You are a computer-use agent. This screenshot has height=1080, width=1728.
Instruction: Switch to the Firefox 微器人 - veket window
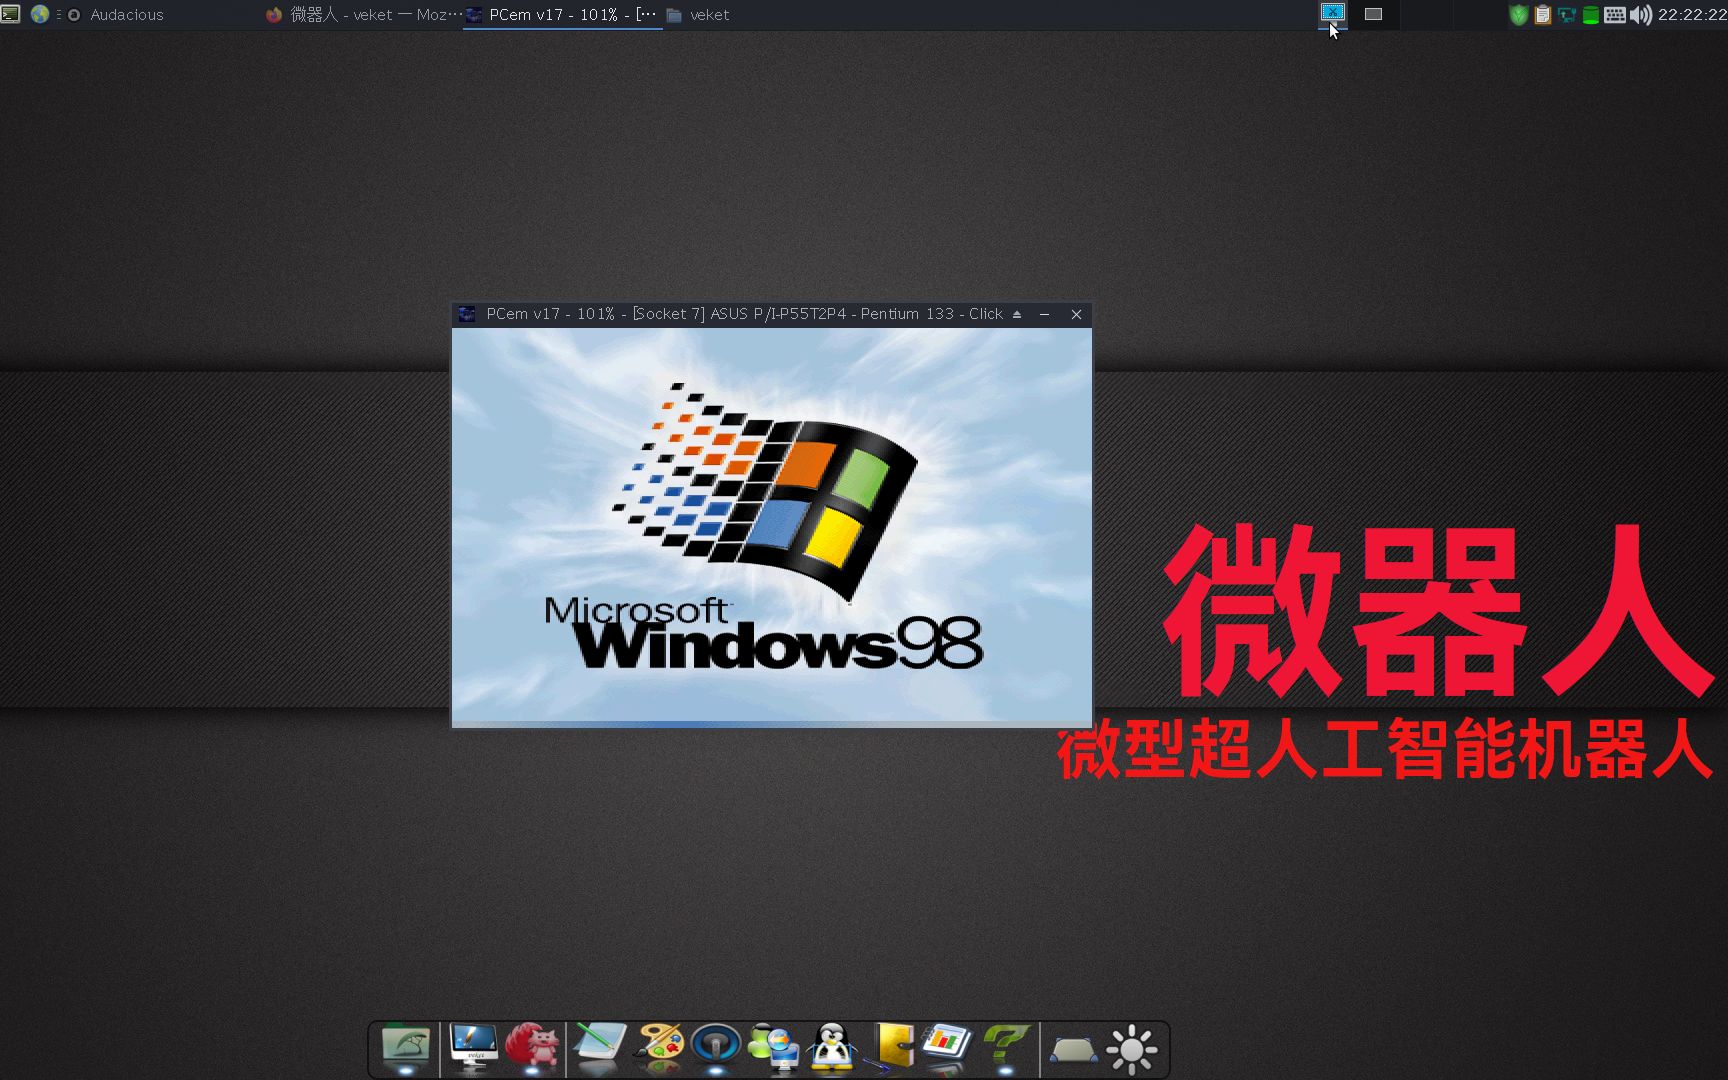(x=364, y=14)
